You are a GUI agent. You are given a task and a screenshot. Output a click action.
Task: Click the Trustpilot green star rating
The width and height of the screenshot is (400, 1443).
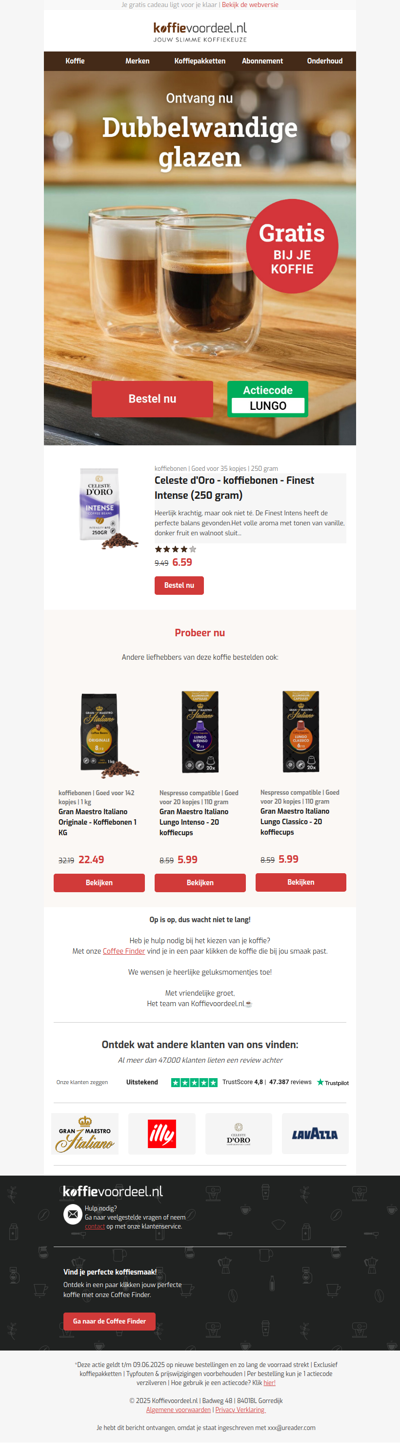click(x=194, y=1082)
